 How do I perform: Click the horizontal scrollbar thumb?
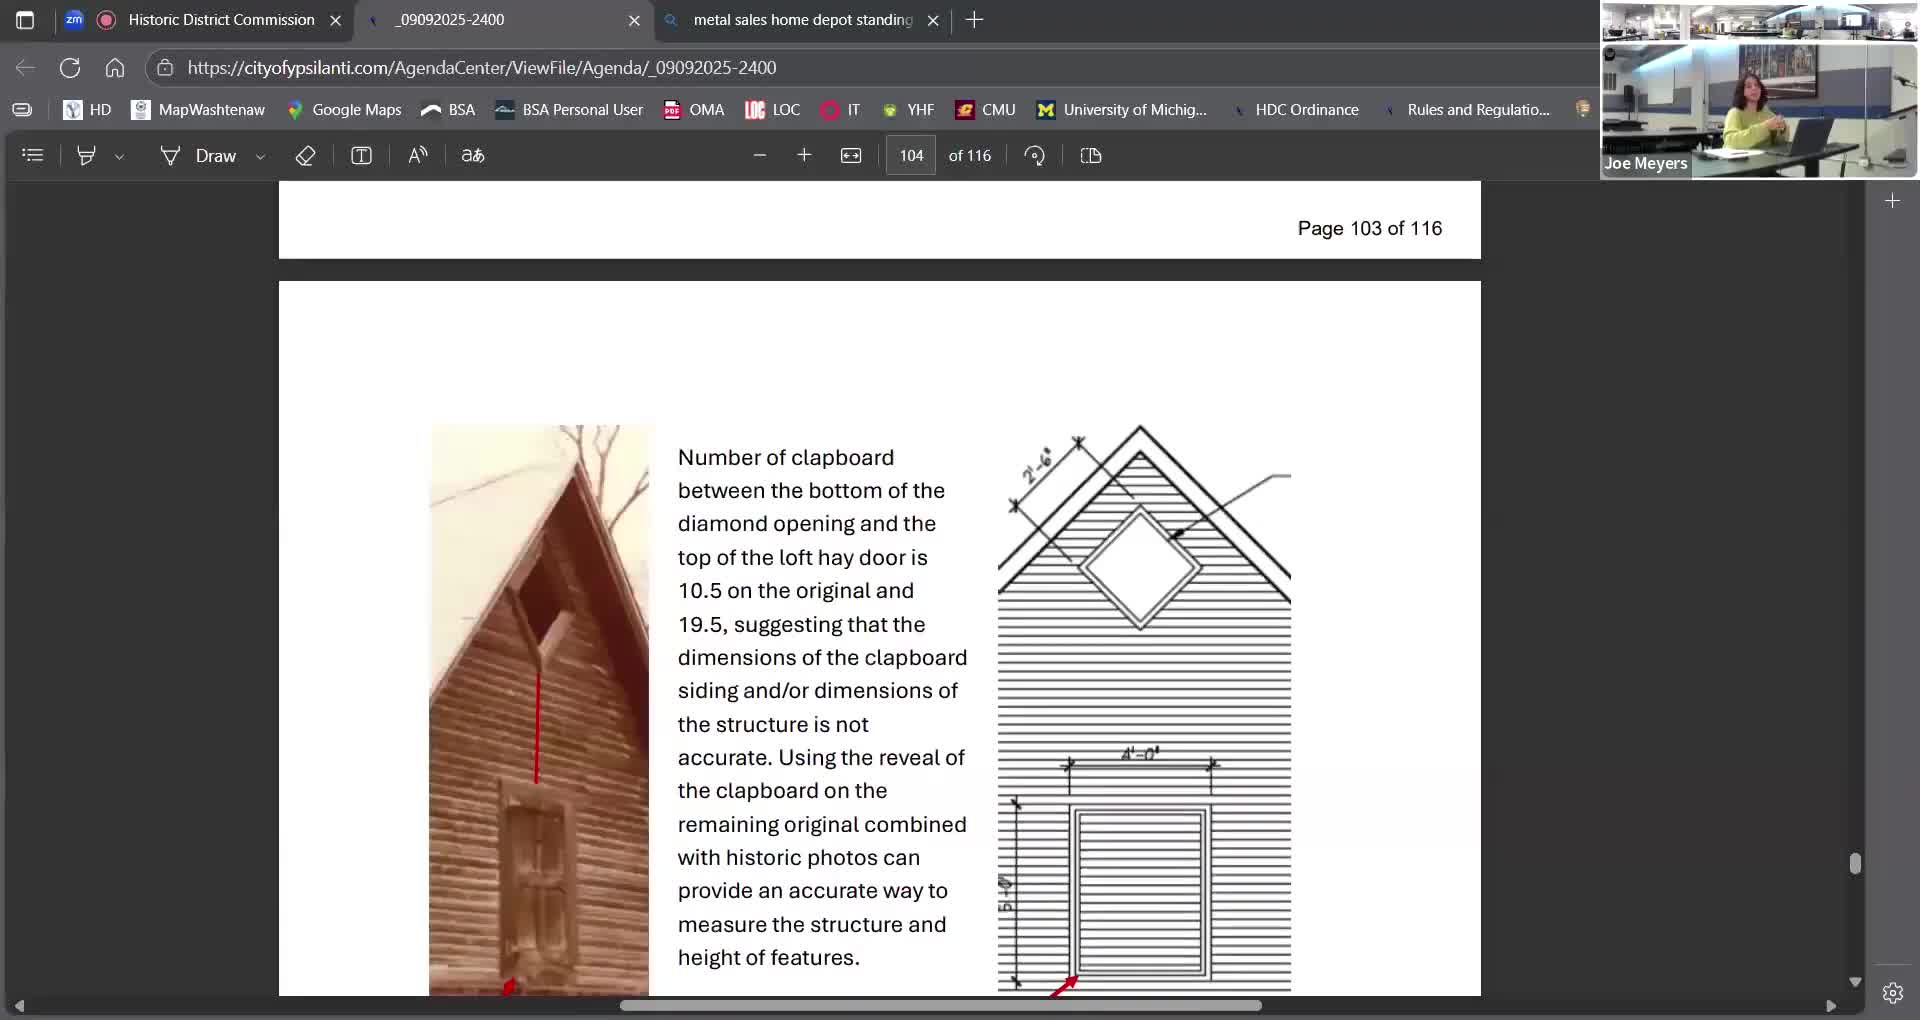[940, 1005]
